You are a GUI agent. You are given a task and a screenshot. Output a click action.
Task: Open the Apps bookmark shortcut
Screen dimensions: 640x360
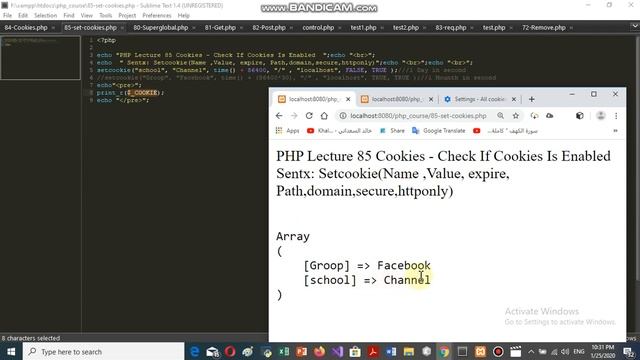tap(288, 131)
